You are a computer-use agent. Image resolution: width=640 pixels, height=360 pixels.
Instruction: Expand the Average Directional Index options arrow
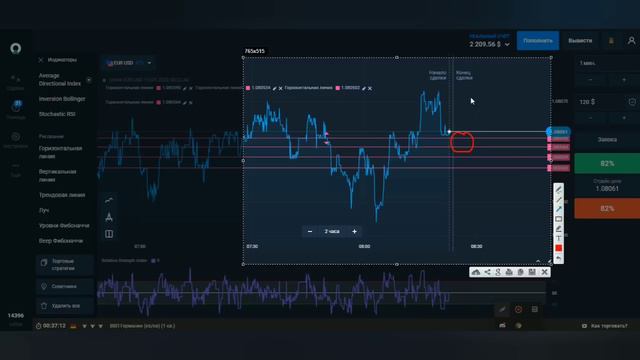coord(89,80)
